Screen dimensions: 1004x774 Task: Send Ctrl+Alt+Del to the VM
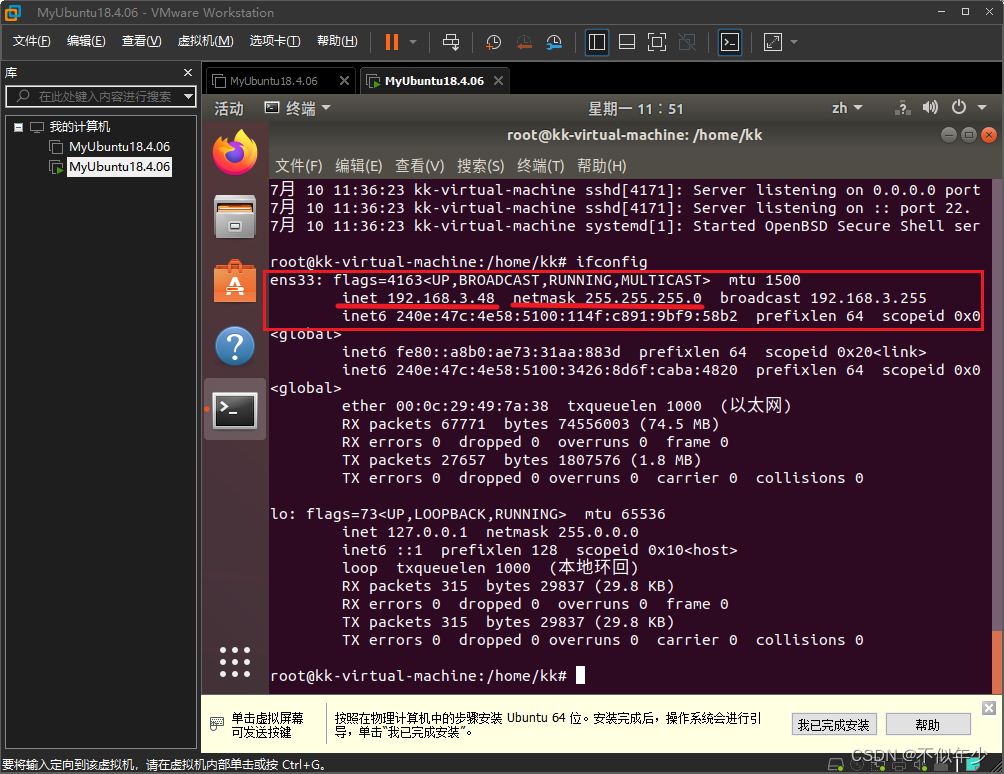coord(451,42)
